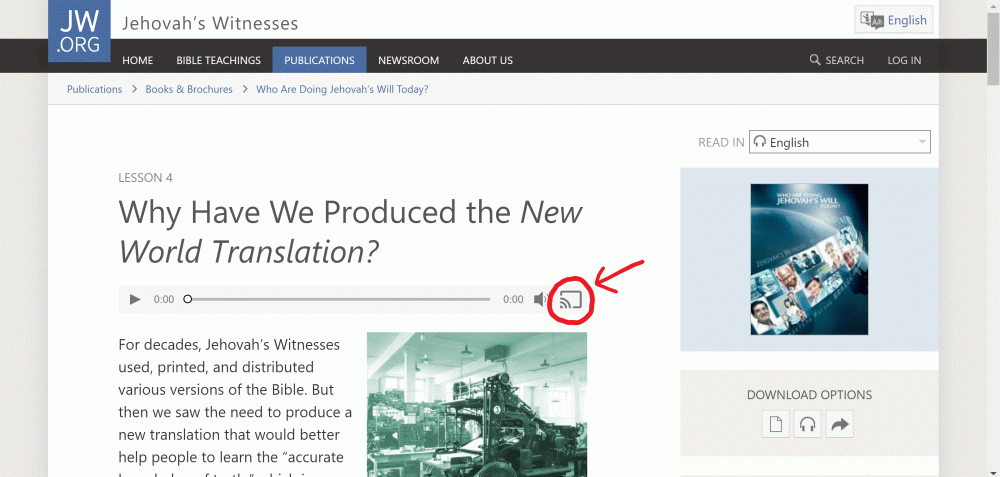
Task: Click the JW.ORG logo
Action: pyautogui.click(x=78, y=31)
